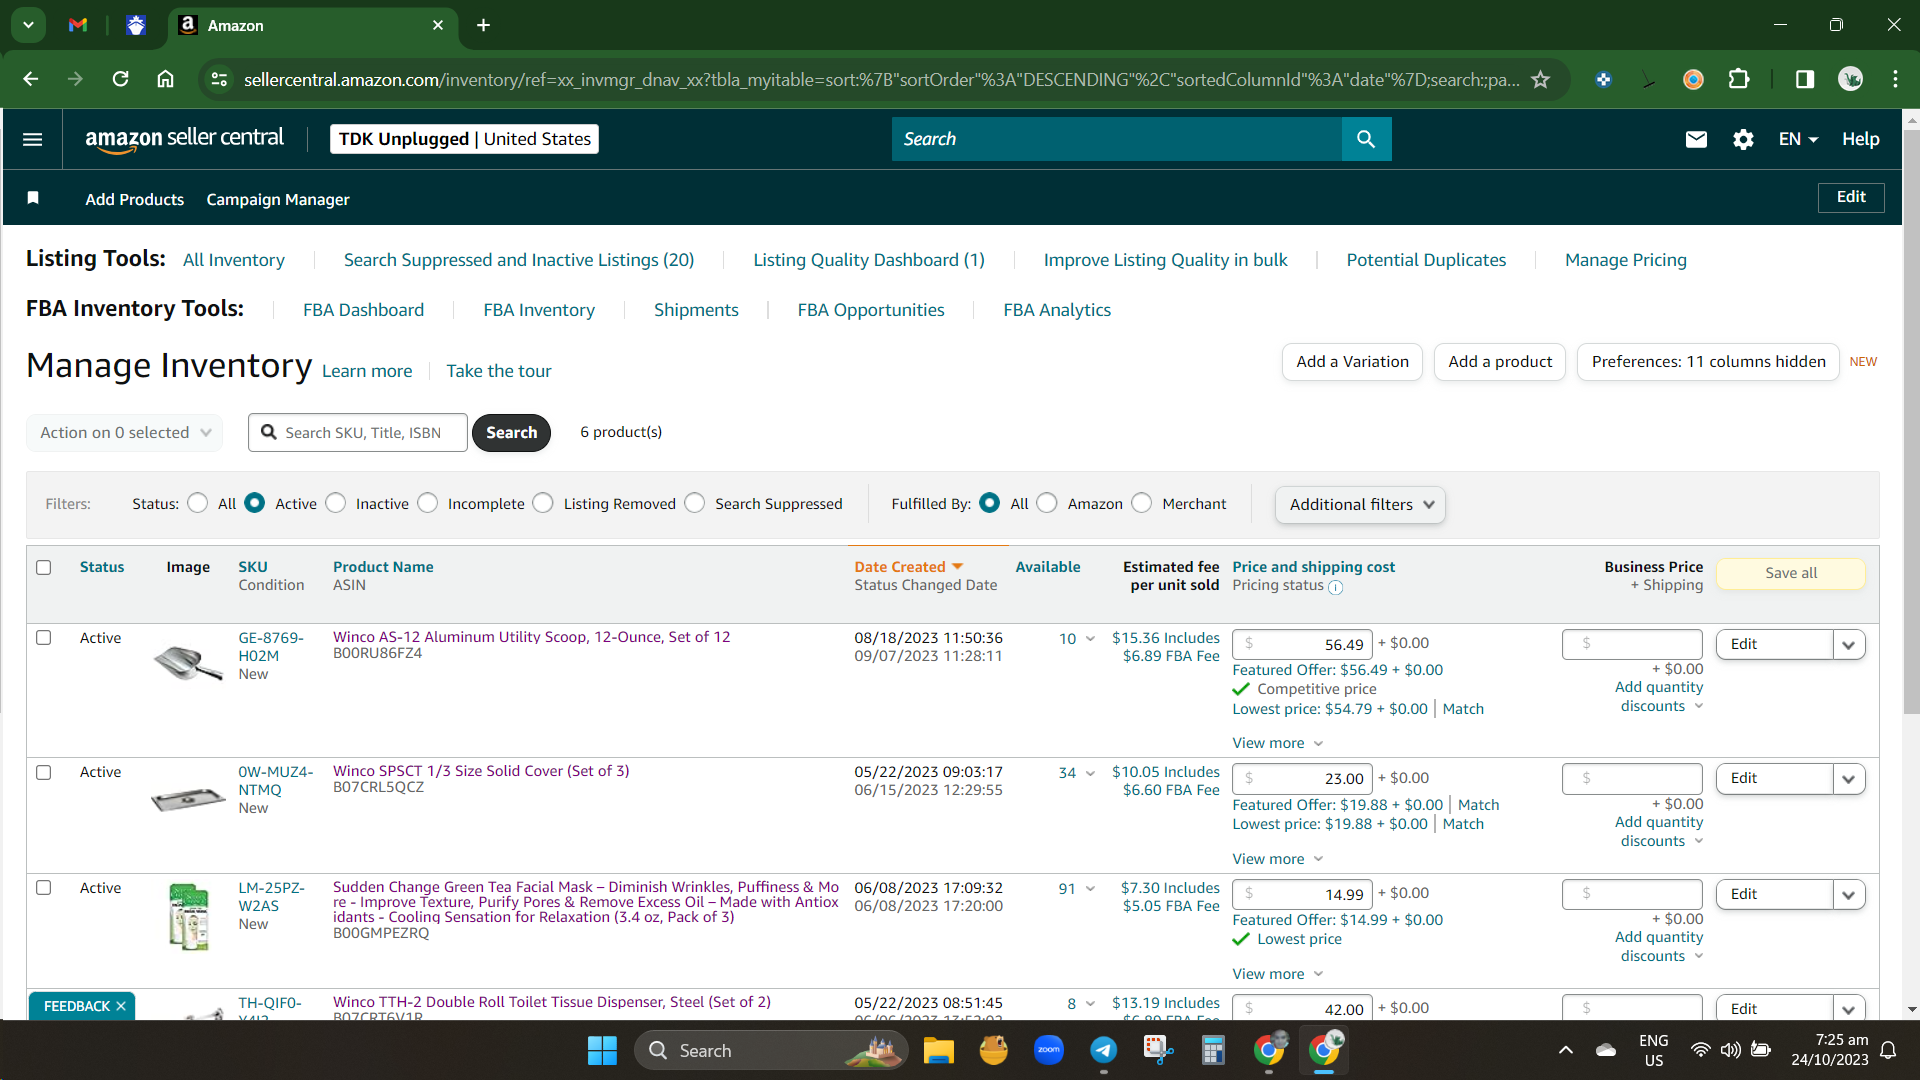The height and width of the screenshot is (1080, 1920).
Task: Open the FBA Dashboard tool
Action: (x=364, y=310)
